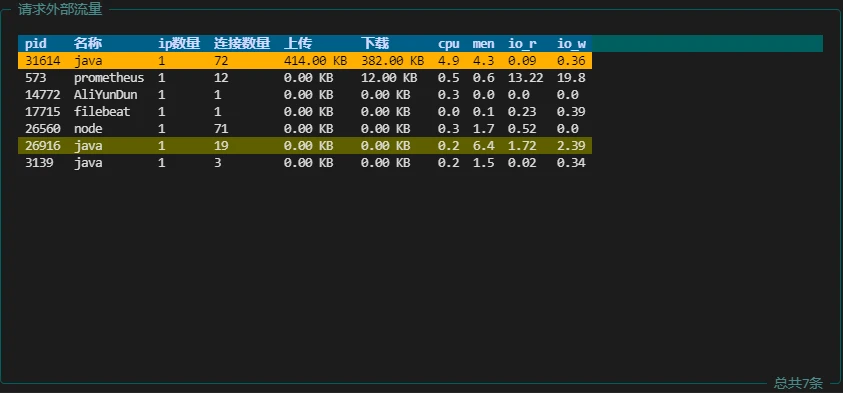The width and height of the screenshot is (843, 393).
Task: Click the men column header
Action: [483, 44]
